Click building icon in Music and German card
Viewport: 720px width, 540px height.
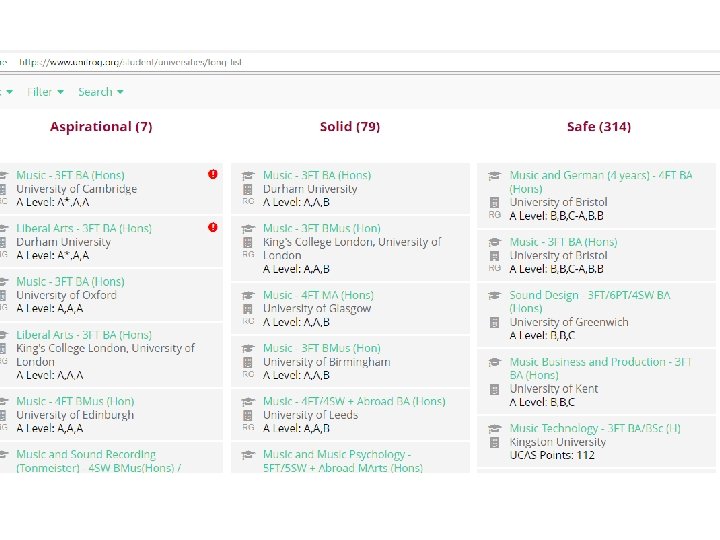(x=495, y=202)
